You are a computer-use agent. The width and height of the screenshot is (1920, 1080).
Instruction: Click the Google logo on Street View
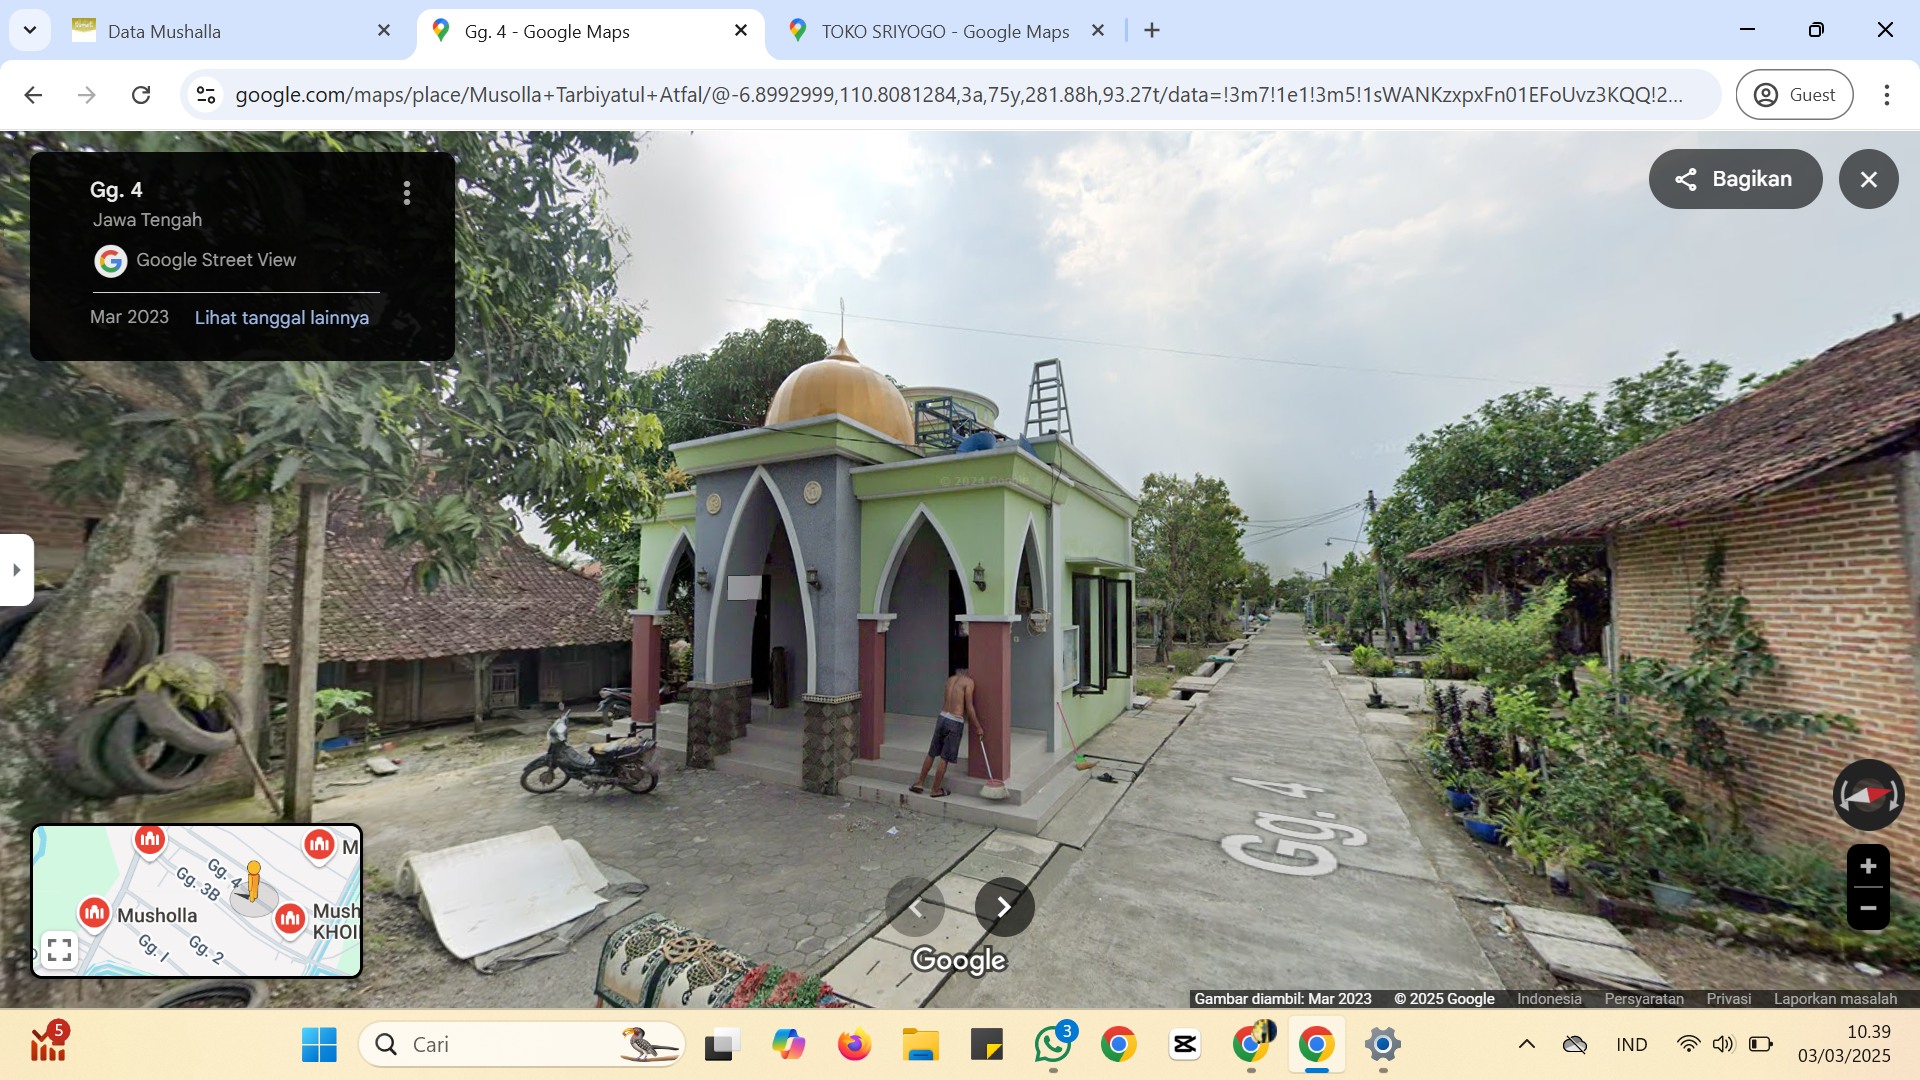pyautogui.click(x=958, y=960)
